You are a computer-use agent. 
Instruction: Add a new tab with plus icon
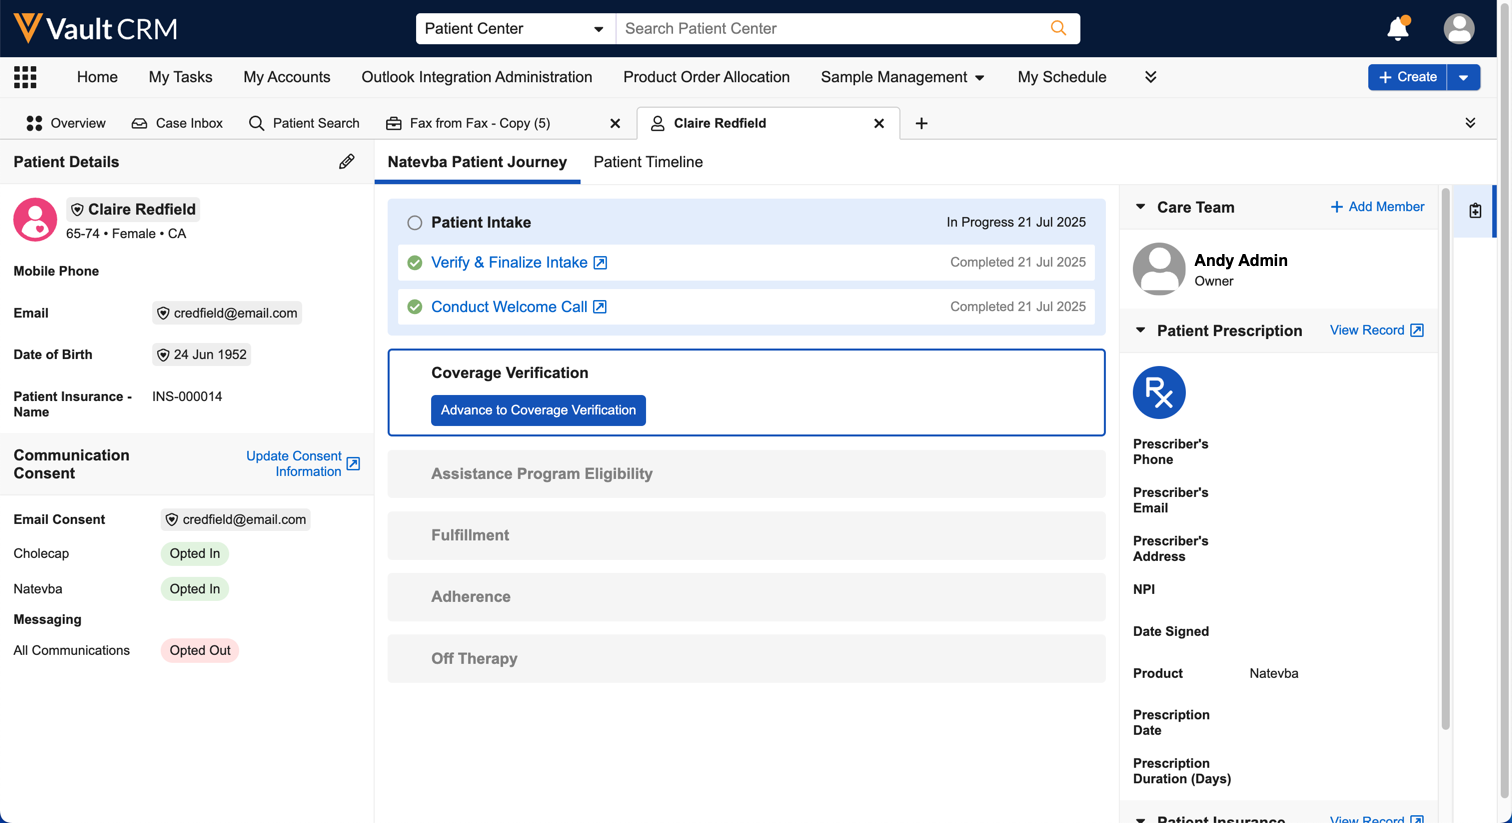pos(921,123)
